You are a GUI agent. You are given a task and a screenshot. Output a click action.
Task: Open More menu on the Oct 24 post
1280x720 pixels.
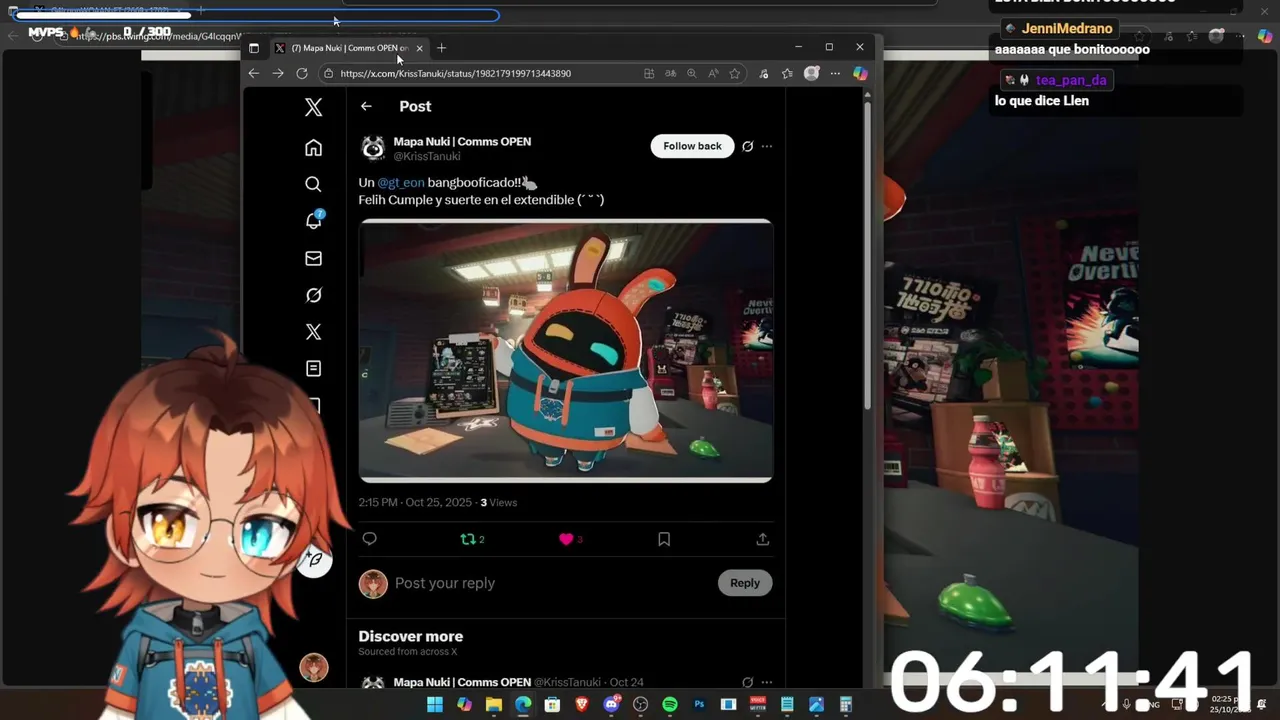click(x=767, y=682)
